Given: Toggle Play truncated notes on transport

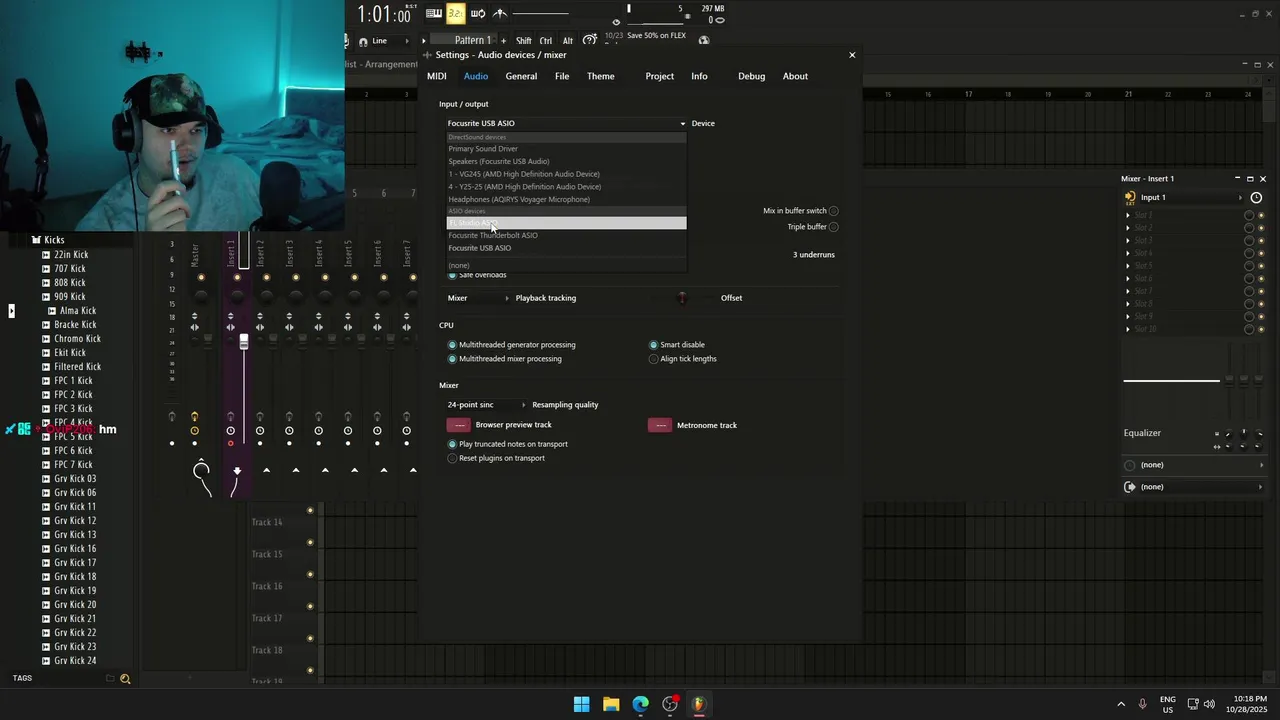Looking at the screenshot, I should click(452, 444).
